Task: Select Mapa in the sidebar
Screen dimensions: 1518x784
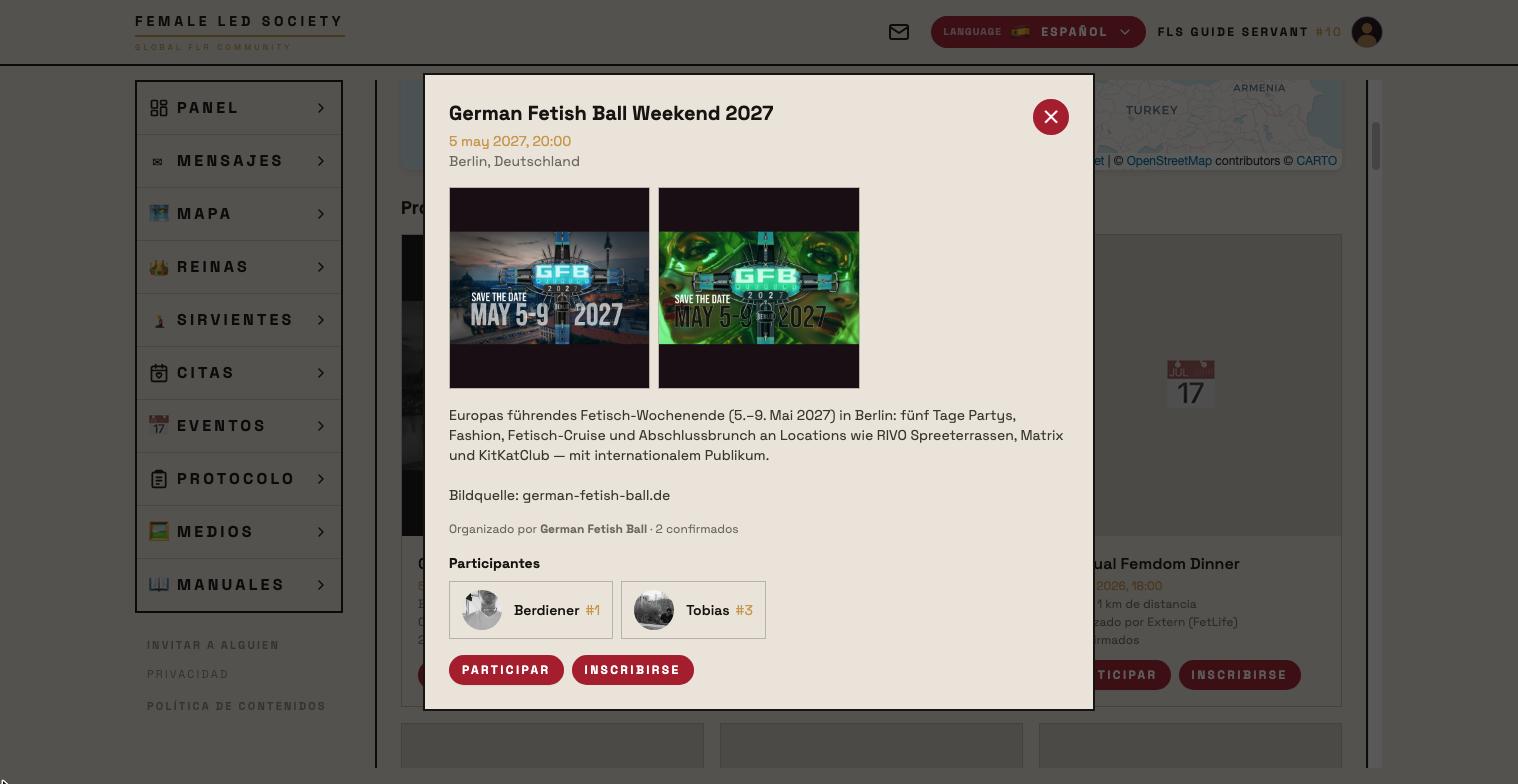Action: click(239, 214)
